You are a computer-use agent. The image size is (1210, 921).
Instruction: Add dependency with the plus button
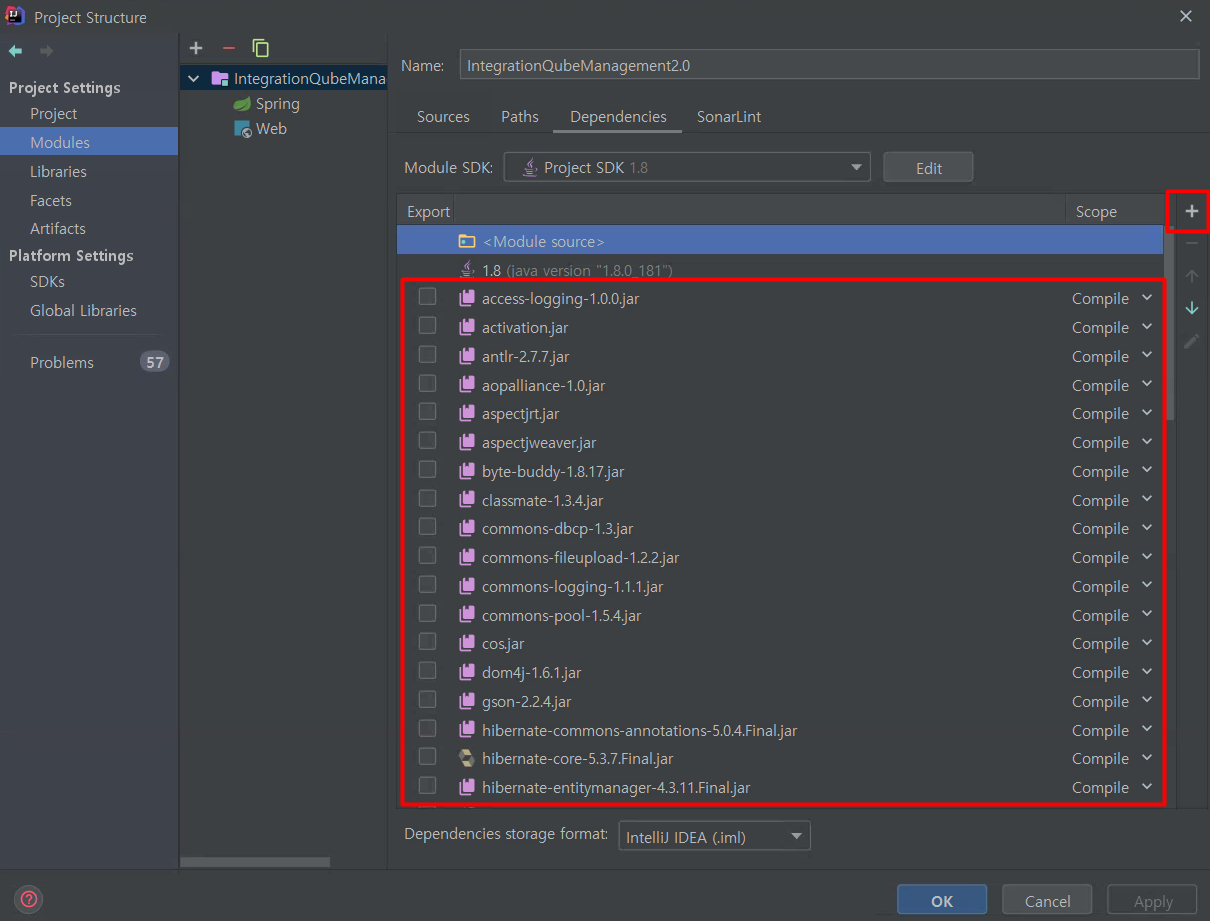pos(1191,211)
